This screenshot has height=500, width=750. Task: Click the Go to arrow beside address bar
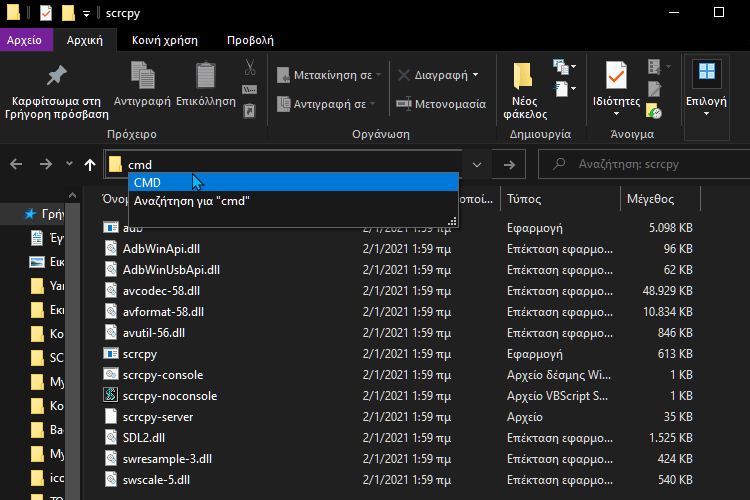(509, 165)
